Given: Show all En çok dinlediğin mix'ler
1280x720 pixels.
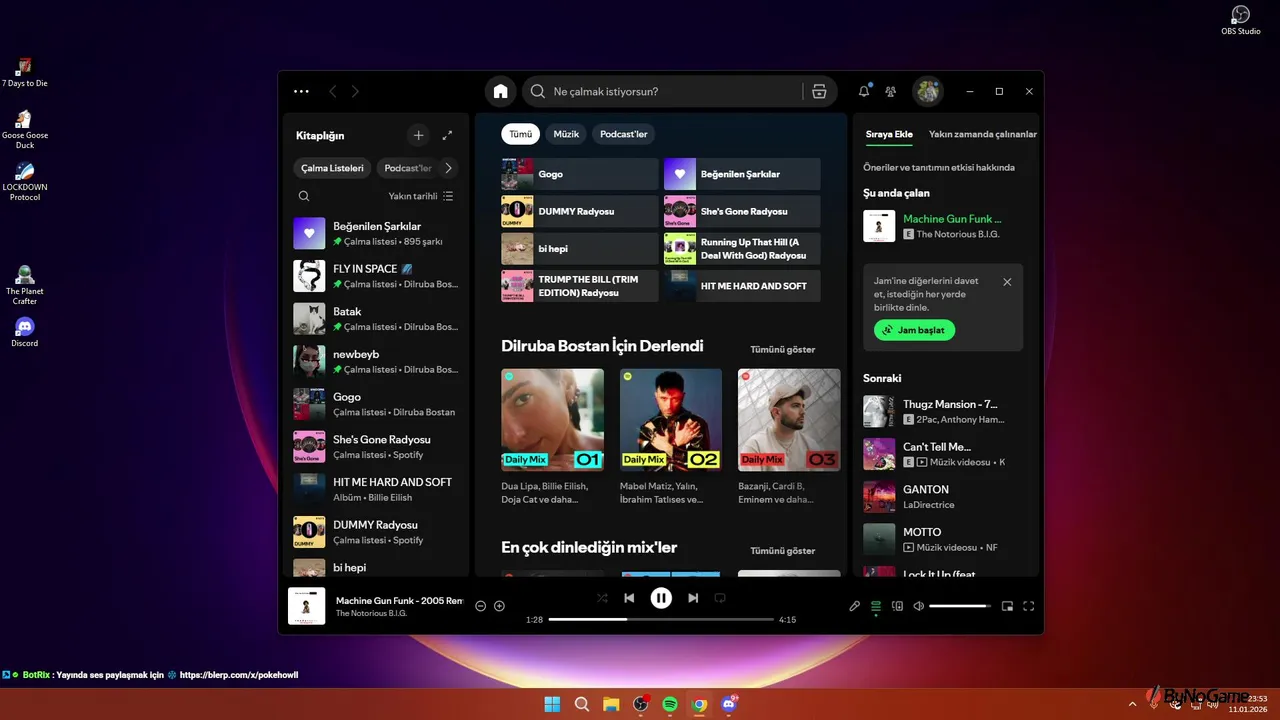Looking at the screenshot, I should click(783, 551).
